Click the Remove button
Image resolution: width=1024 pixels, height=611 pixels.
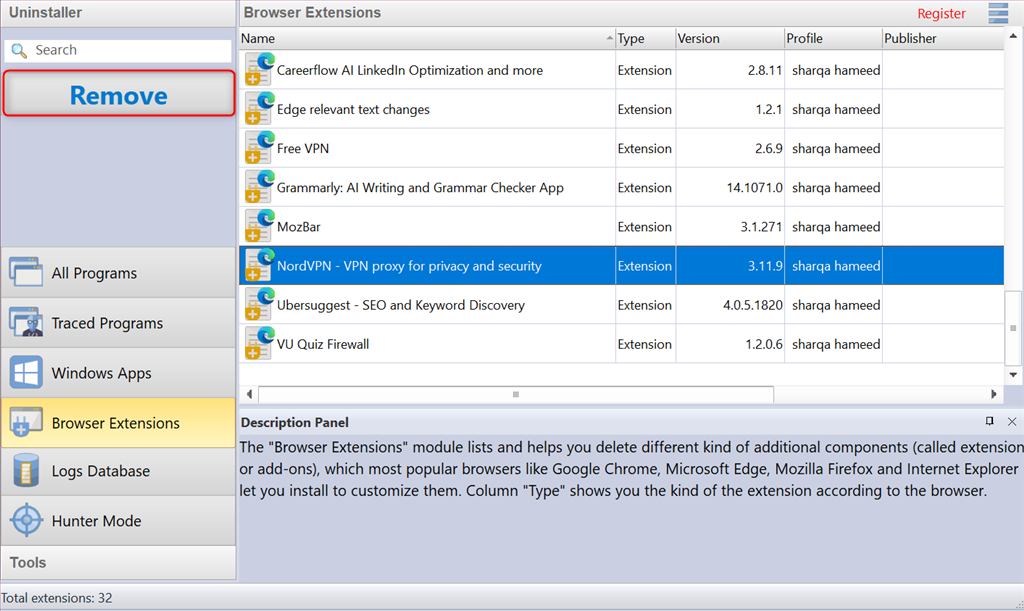click(x=119, y=93)
